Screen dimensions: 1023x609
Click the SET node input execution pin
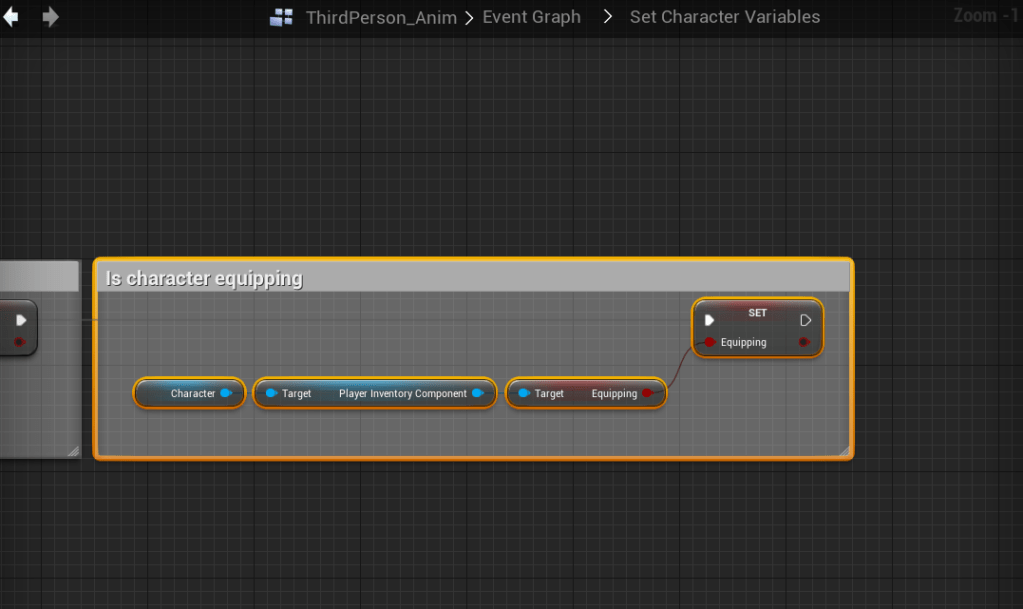tap(709, 320)
